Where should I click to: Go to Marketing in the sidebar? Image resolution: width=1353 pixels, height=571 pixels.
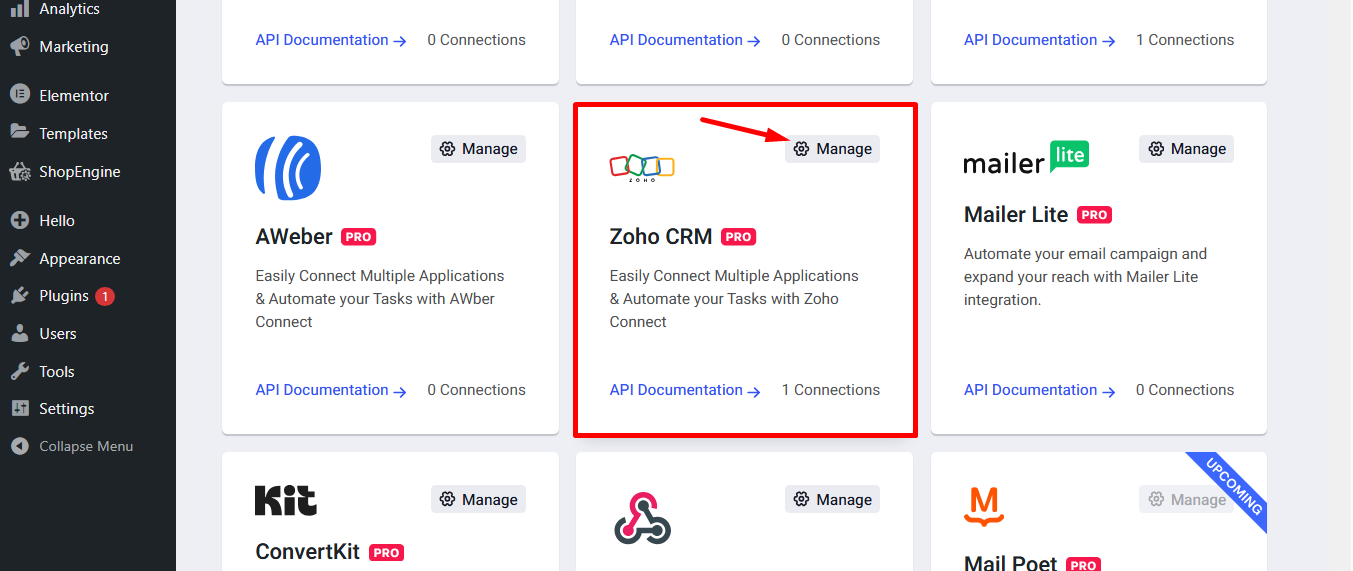tap(73, 47)
